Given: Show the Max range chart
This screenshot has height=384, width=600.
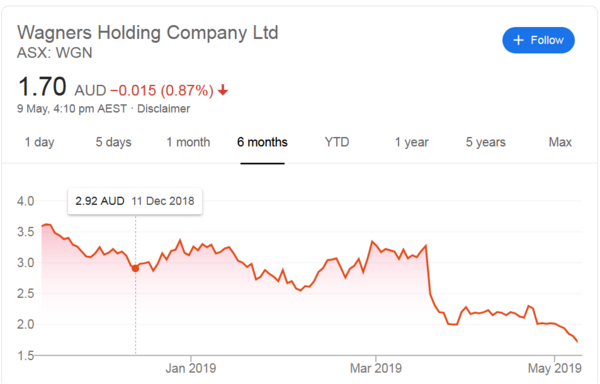Looking at the screenshot, I should [x=560, y=142].
